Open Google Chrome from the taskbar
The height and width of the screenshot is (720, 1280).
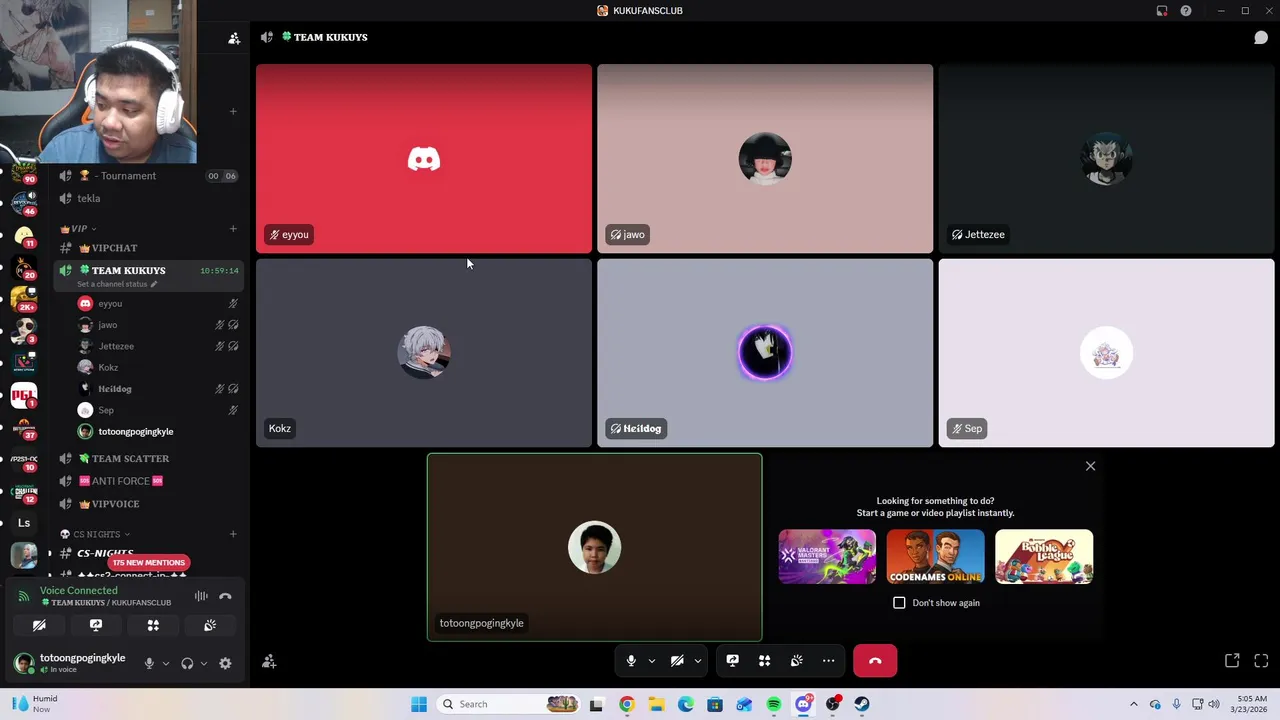(x=626, y=704)
